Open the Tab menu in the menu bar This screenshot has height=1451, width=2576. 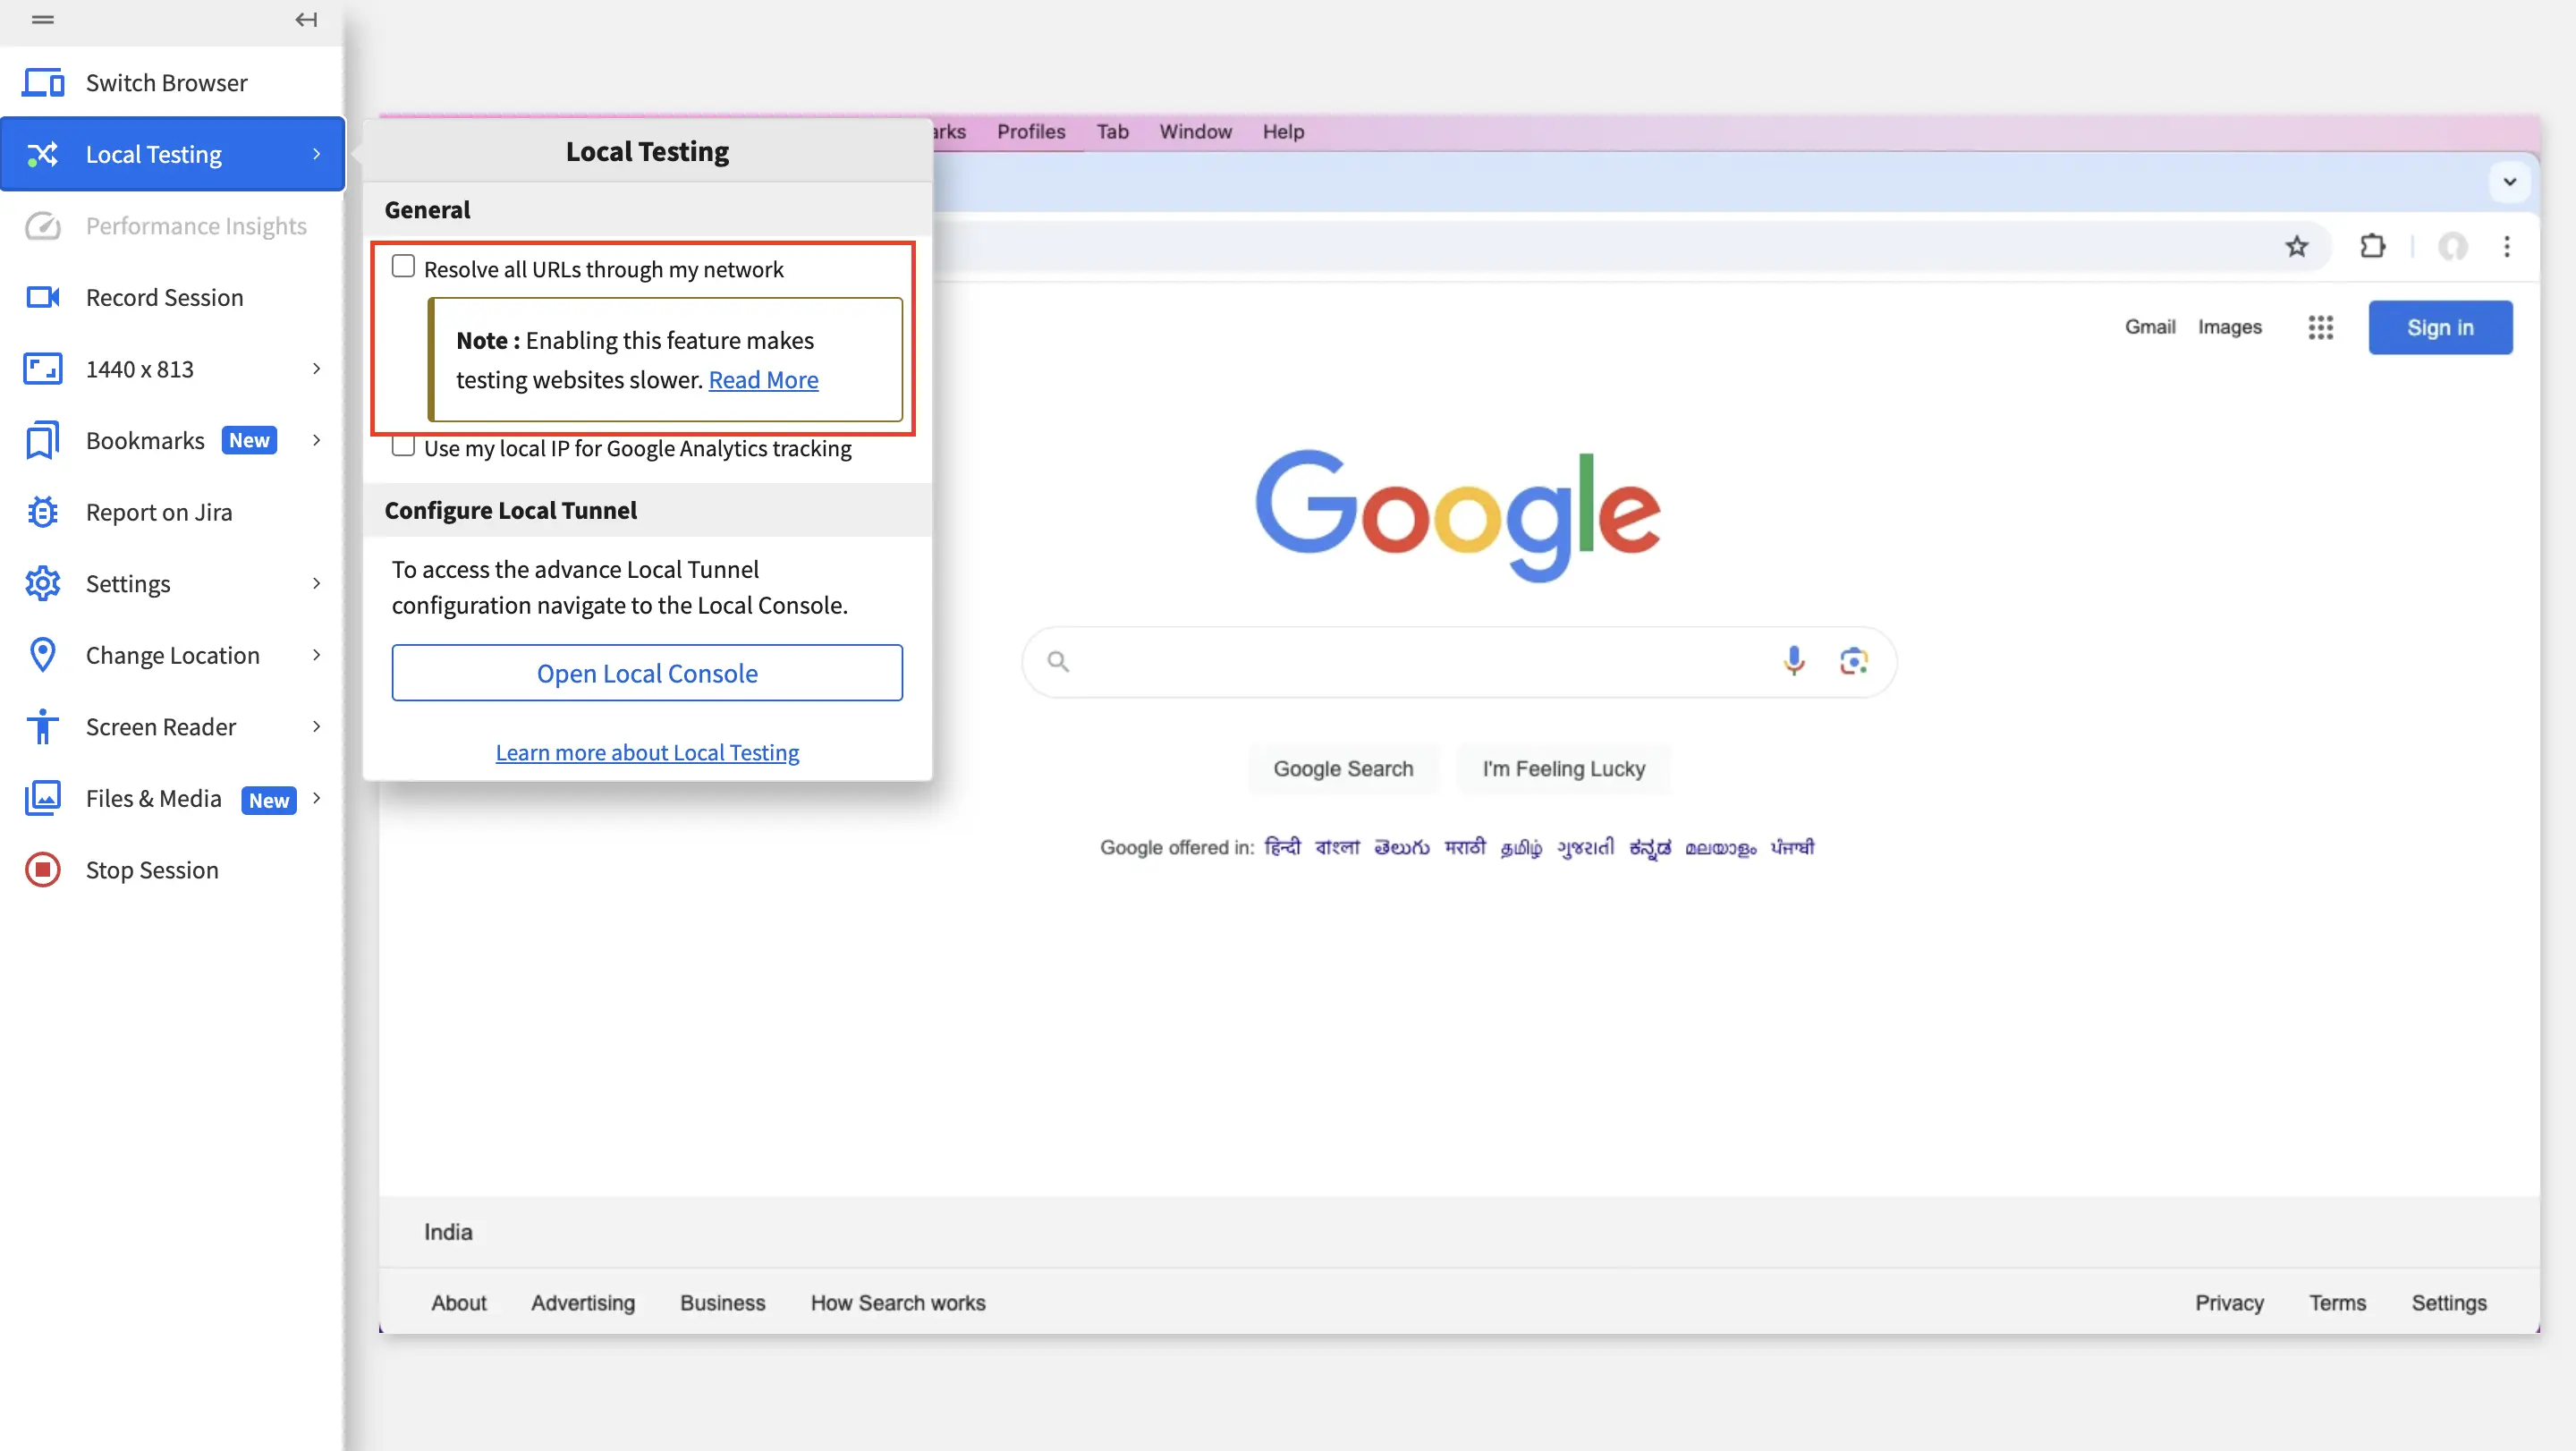pyautogui.click(x=1112, y=132)
